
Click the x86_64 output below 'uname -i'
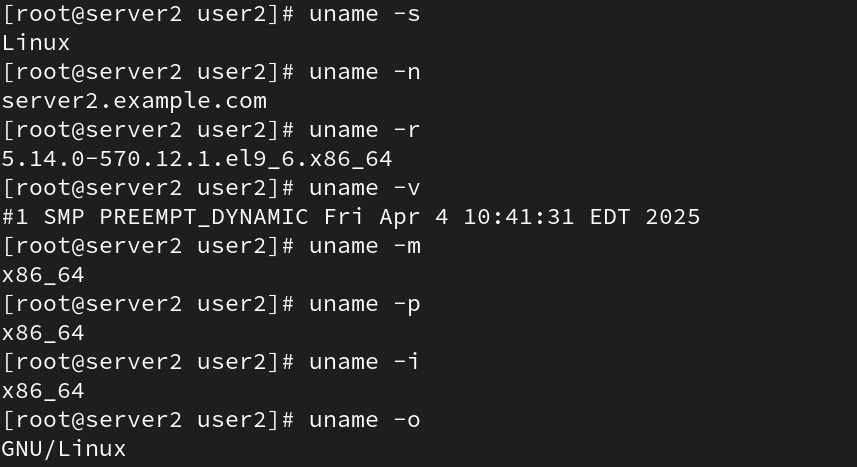(x=43, y=391)
